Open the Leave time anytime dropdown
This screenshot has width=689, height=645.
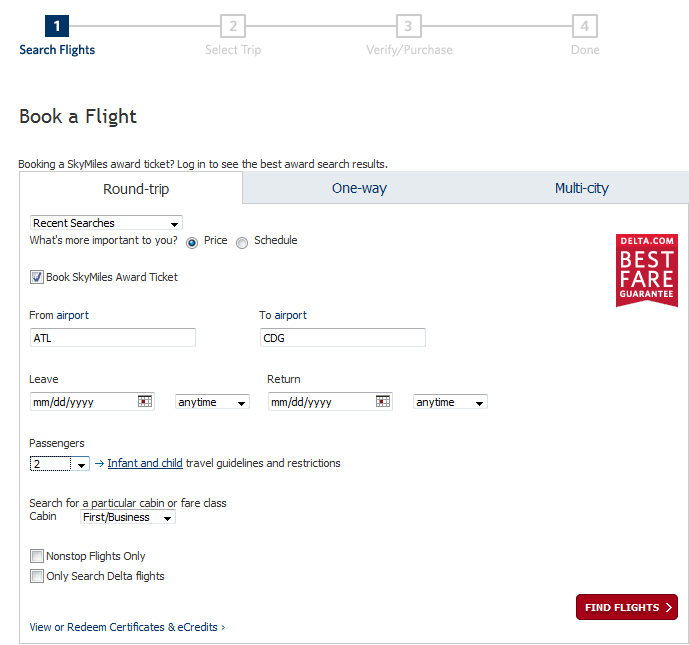[x=212, y=402]
